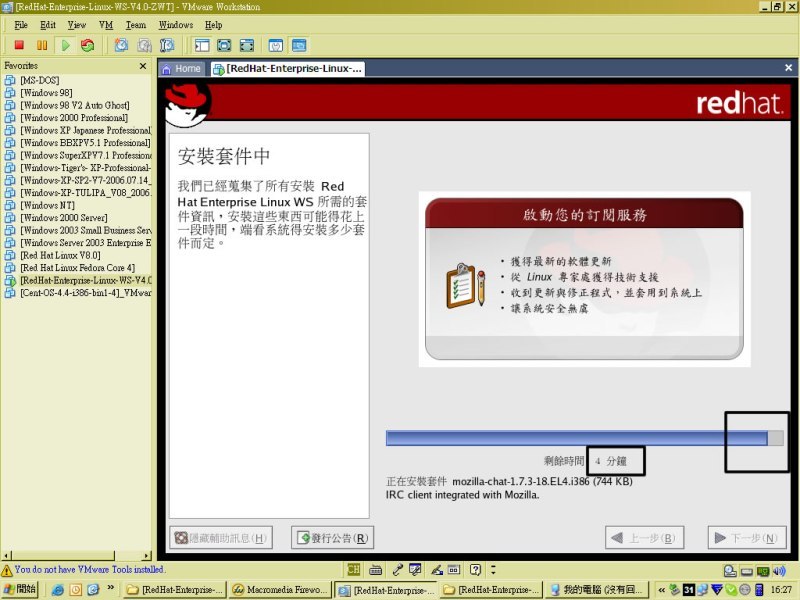Close the current VM tab
This screenshot has height=600, width=800.
788,68
